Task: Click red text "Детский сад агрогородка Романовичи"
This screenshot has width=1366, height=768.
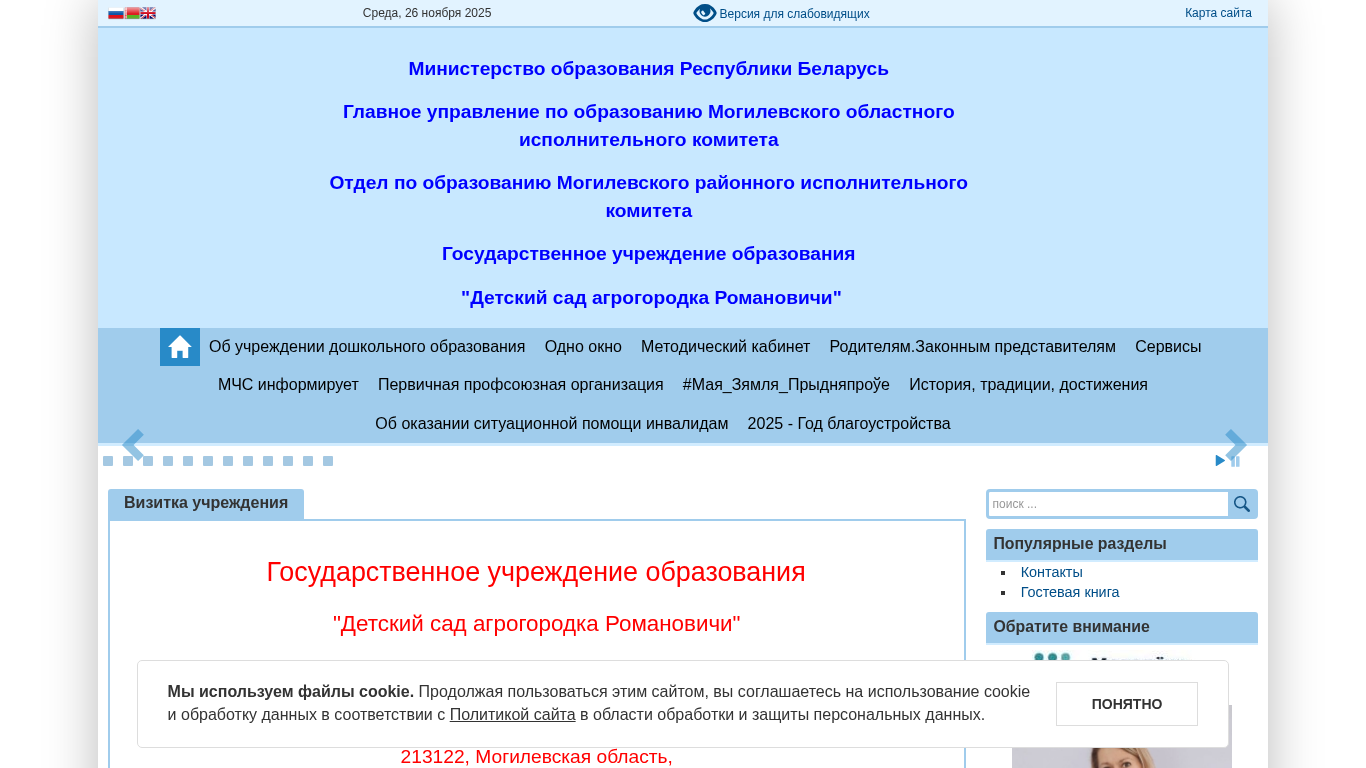Action: pos(537,624)
